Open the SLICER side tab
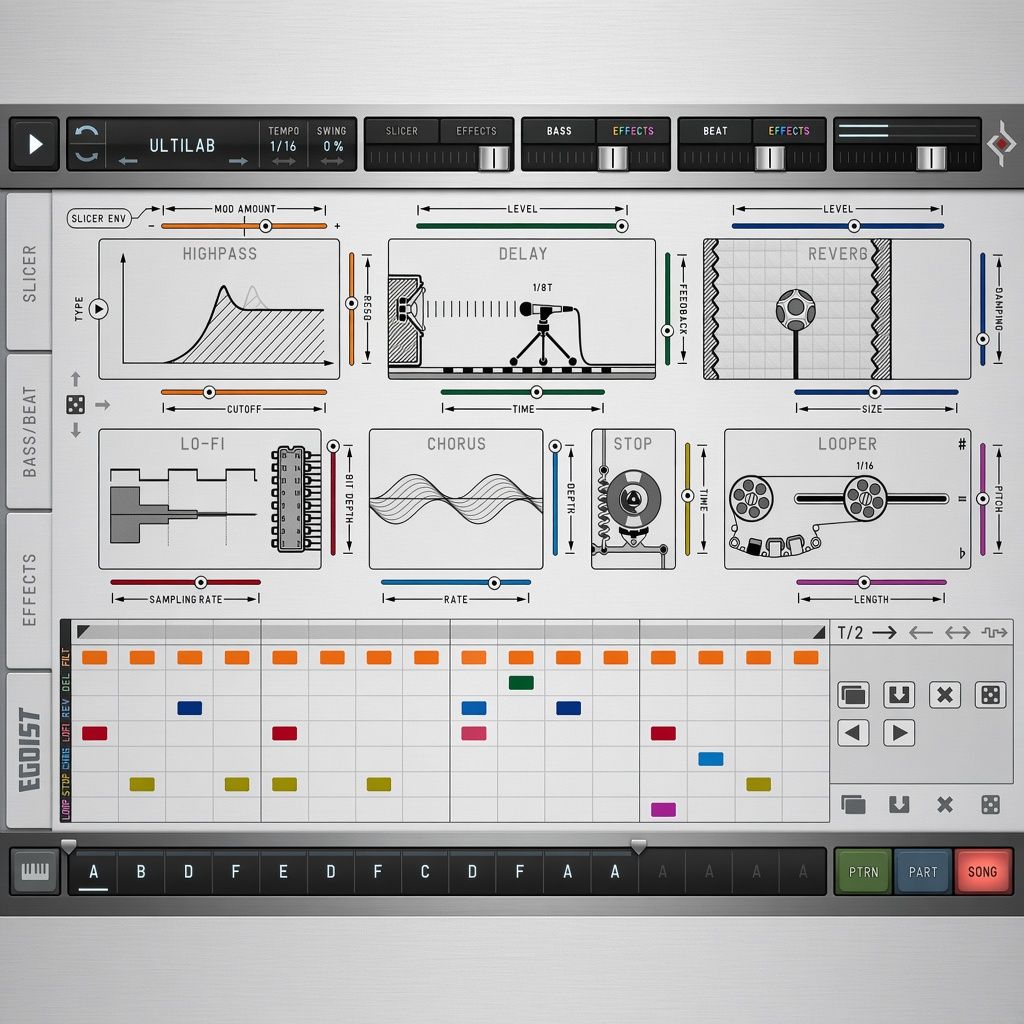The height and width of the screenshot is (1024, 1024). coord(29,272)
